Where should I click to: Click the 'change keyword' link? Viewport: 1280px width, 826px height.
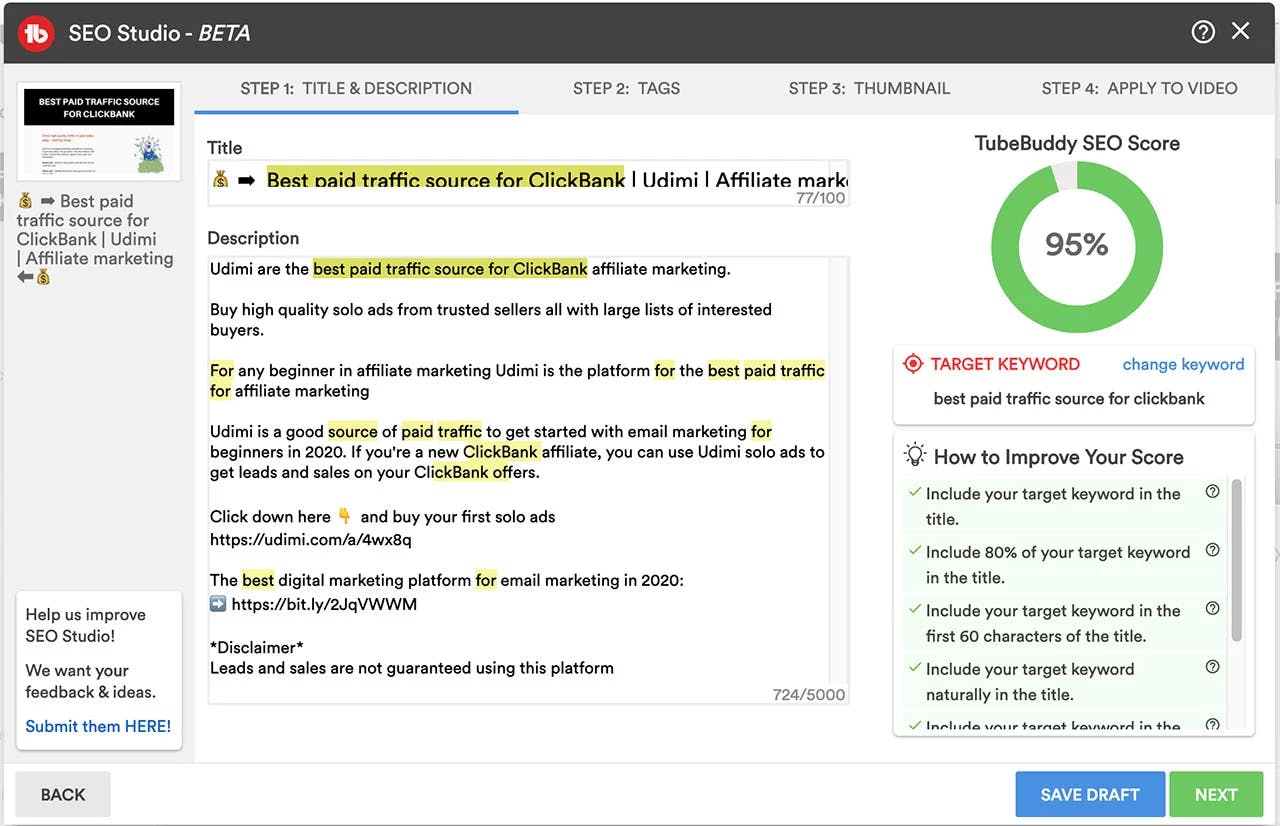pos(1183,364)
